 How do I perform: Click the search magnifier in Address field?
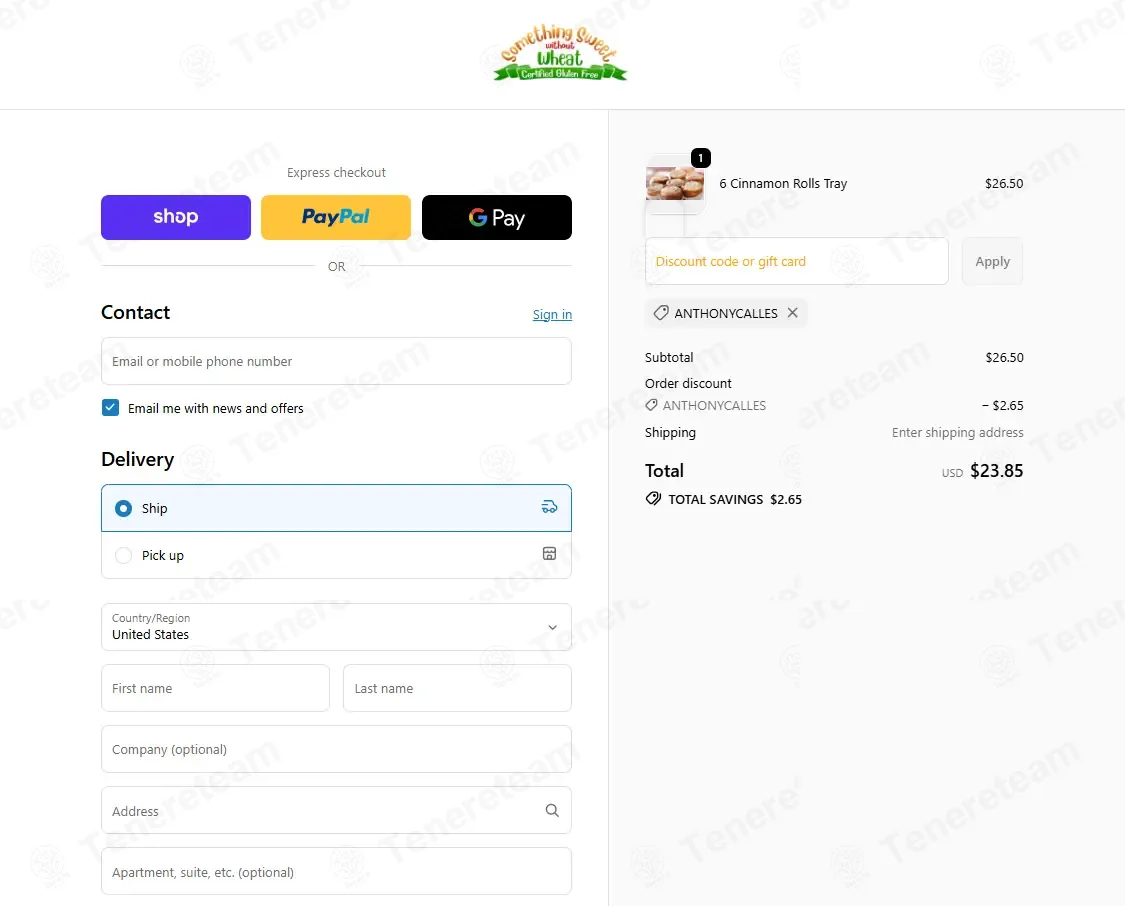pos(552,810)
